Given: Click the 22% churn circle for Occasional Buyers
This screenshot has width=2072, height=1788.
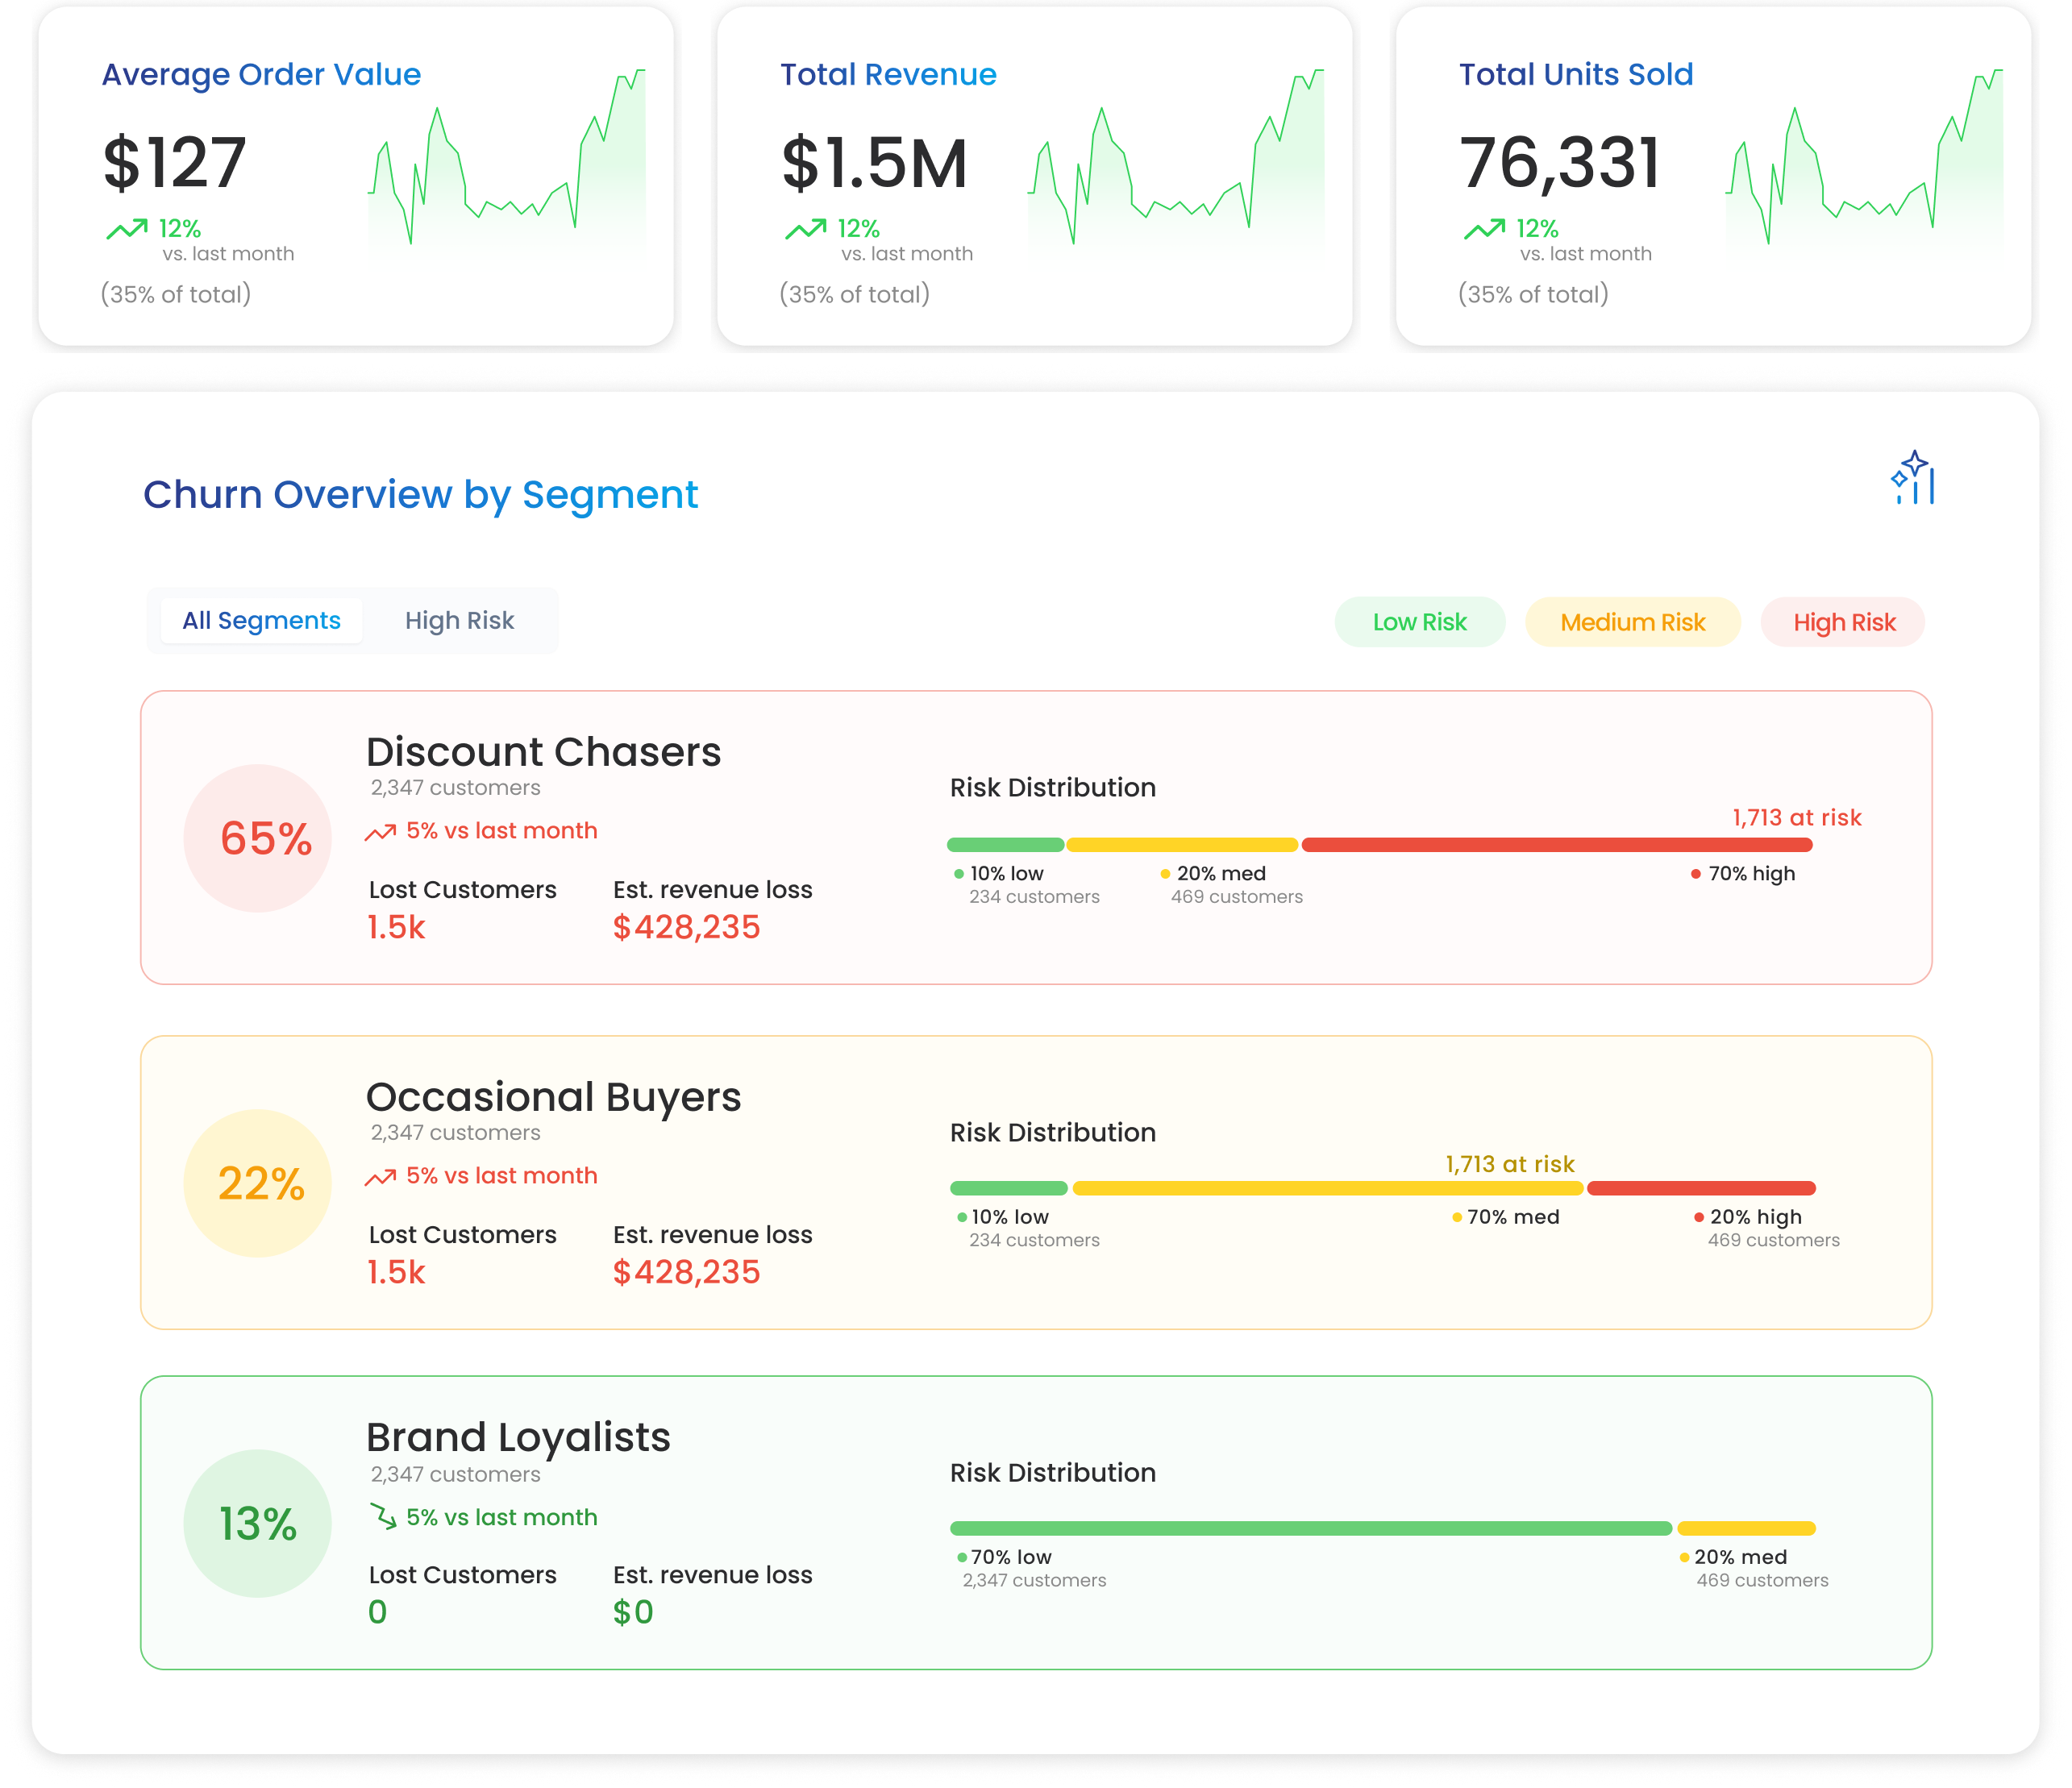Looking at the screenshot, I should click(x=258, y=1183).
